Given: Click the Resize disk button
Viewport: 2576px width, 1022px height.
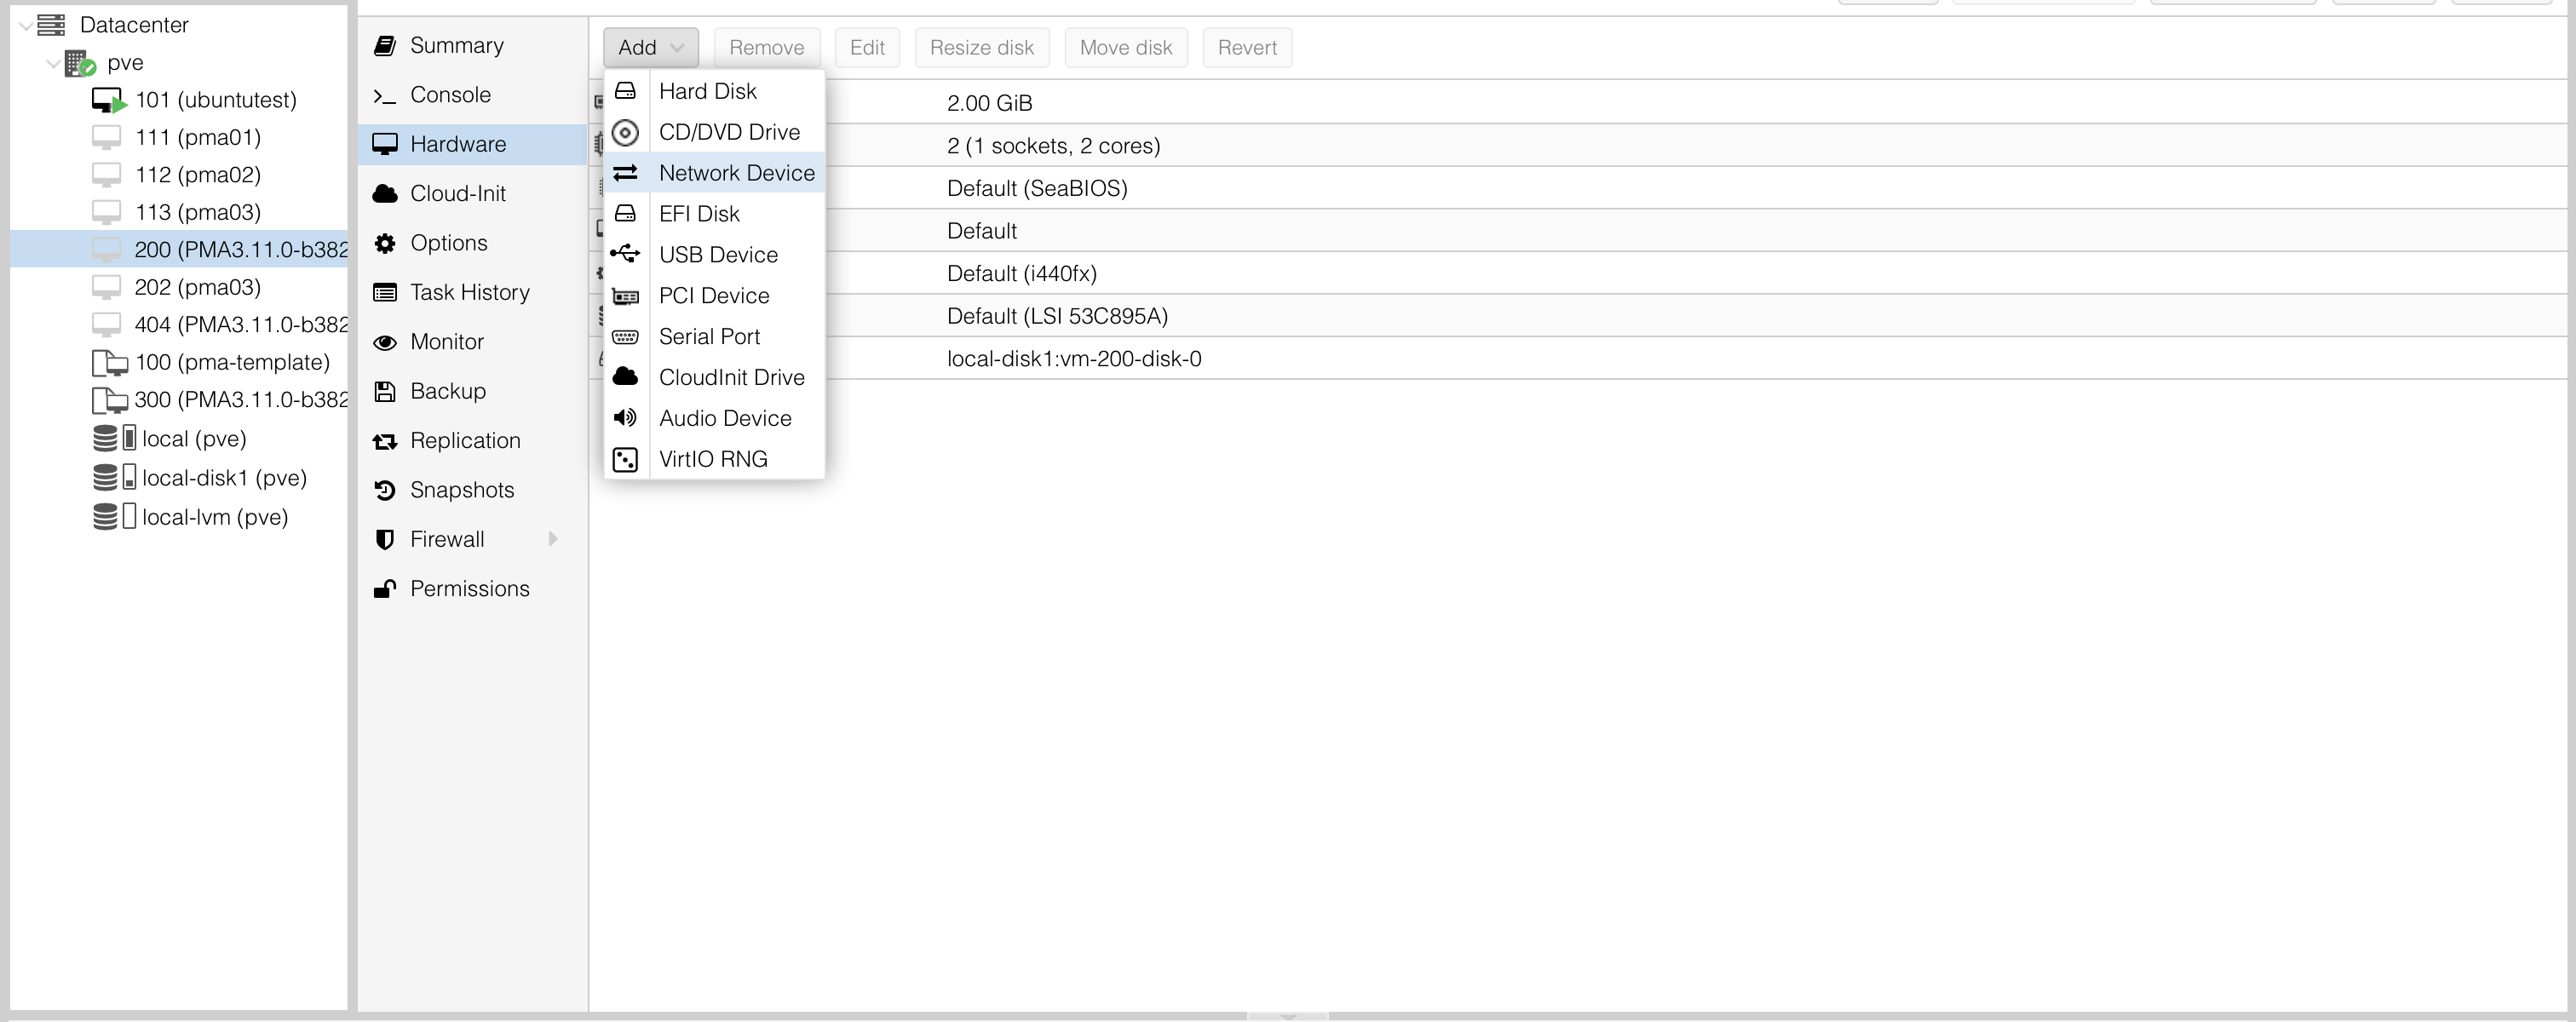Looking at the screenshot, I should click(981, 47).
